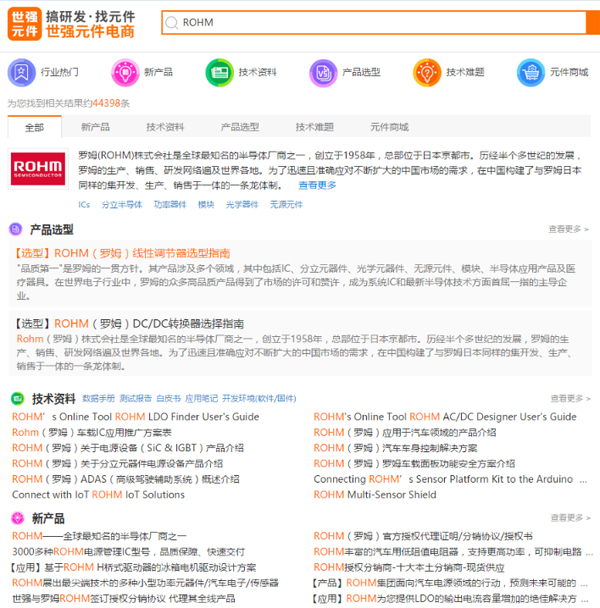The width and height of the screenshot is (600, 608).
Task: Open the 光学器件 category link
Action: tap(242, 204)
